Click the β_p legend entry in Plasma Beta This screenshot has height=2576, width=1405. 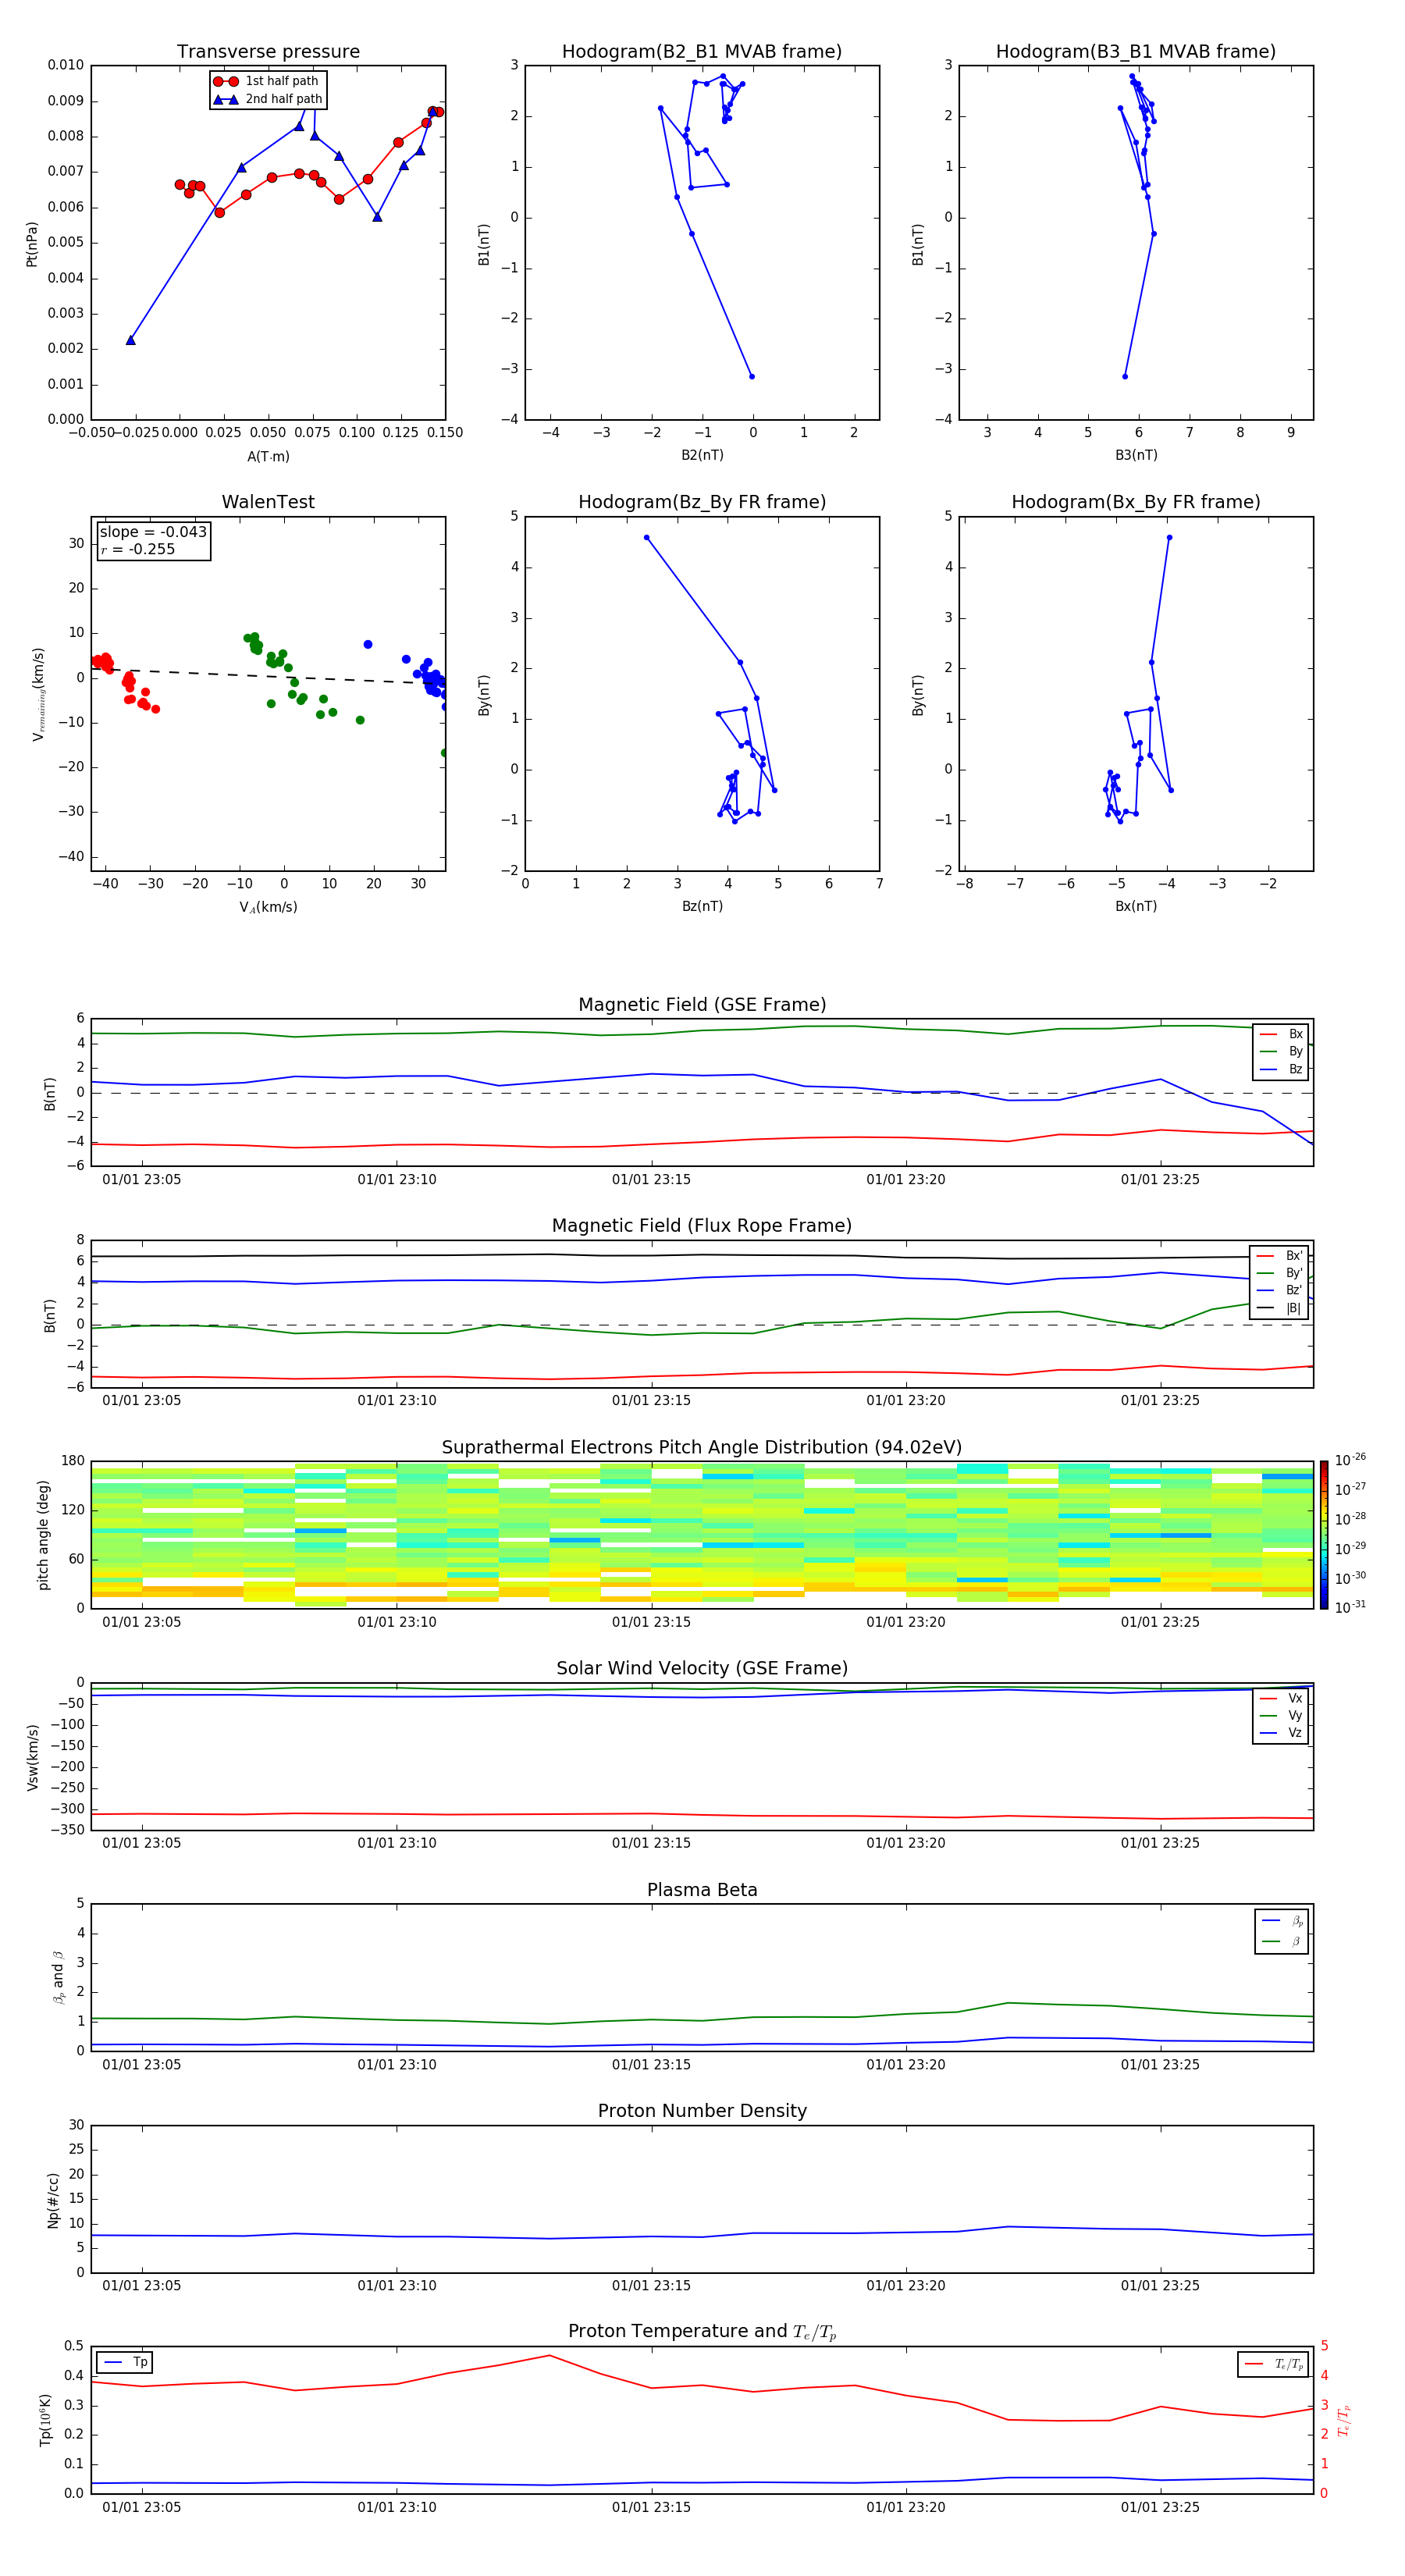pos(1283,1921)
